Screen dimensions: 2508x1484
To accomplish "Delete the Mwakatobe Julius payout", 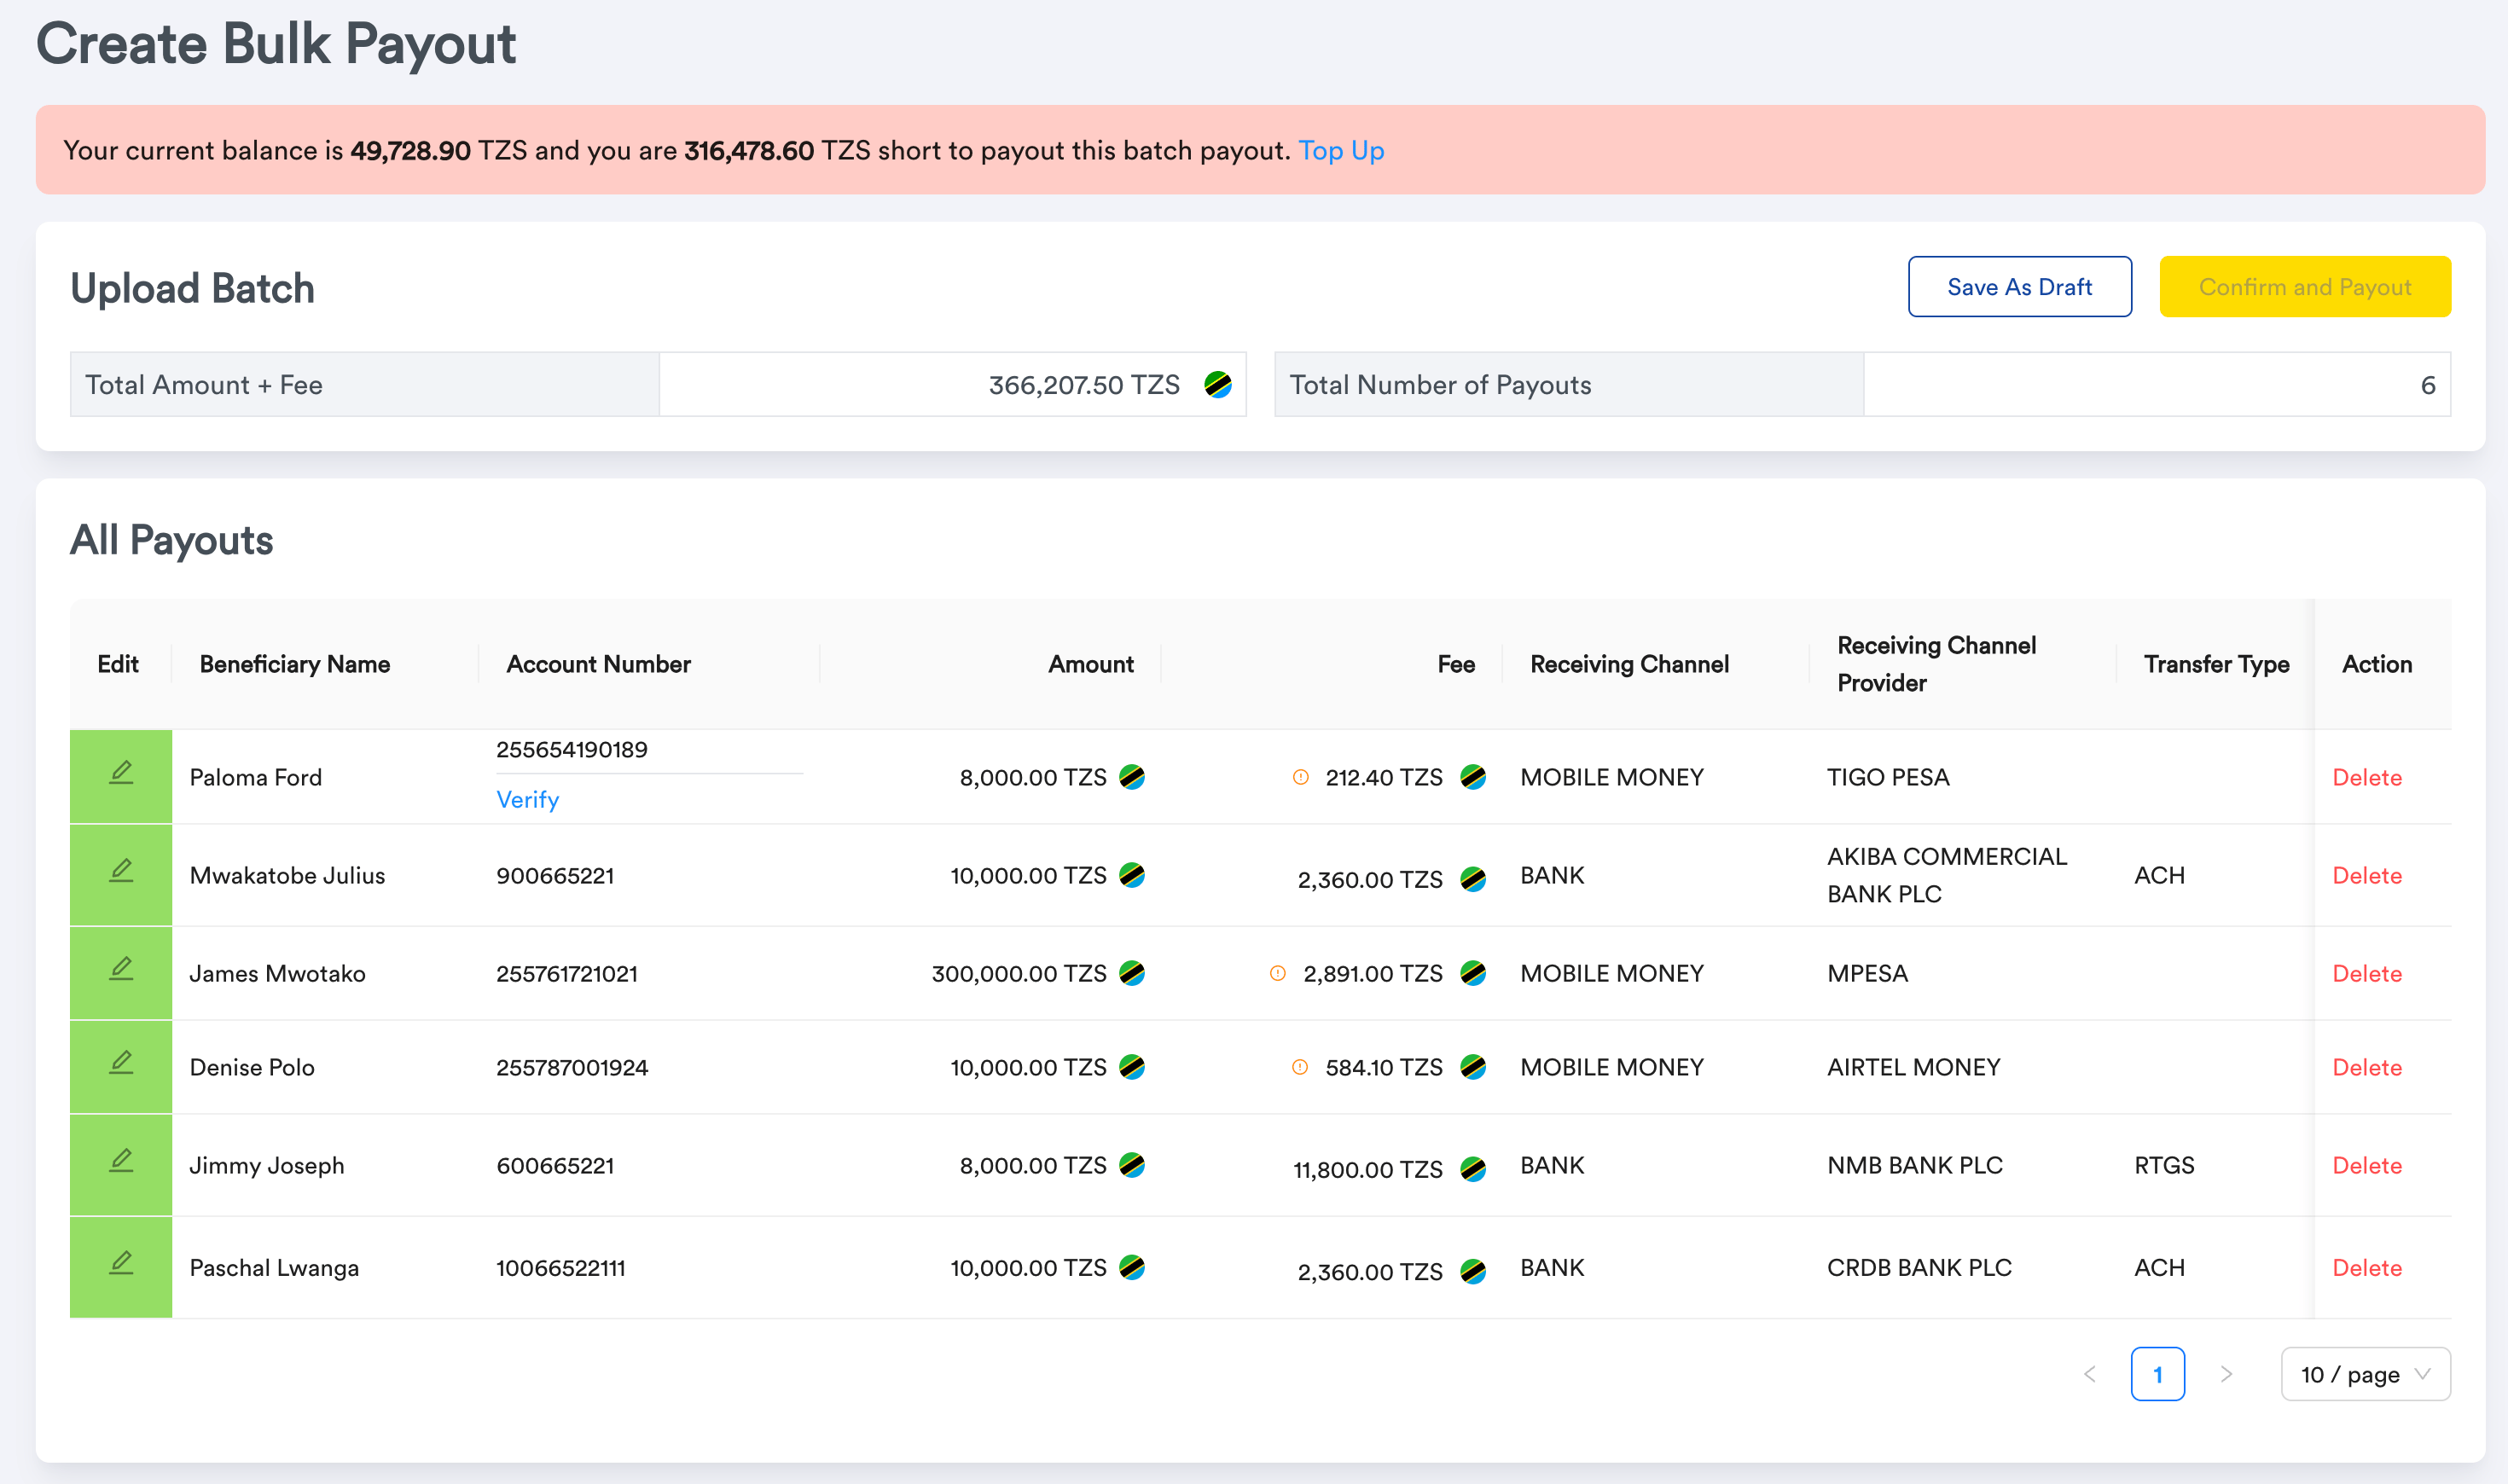I will coord(2367,875).
